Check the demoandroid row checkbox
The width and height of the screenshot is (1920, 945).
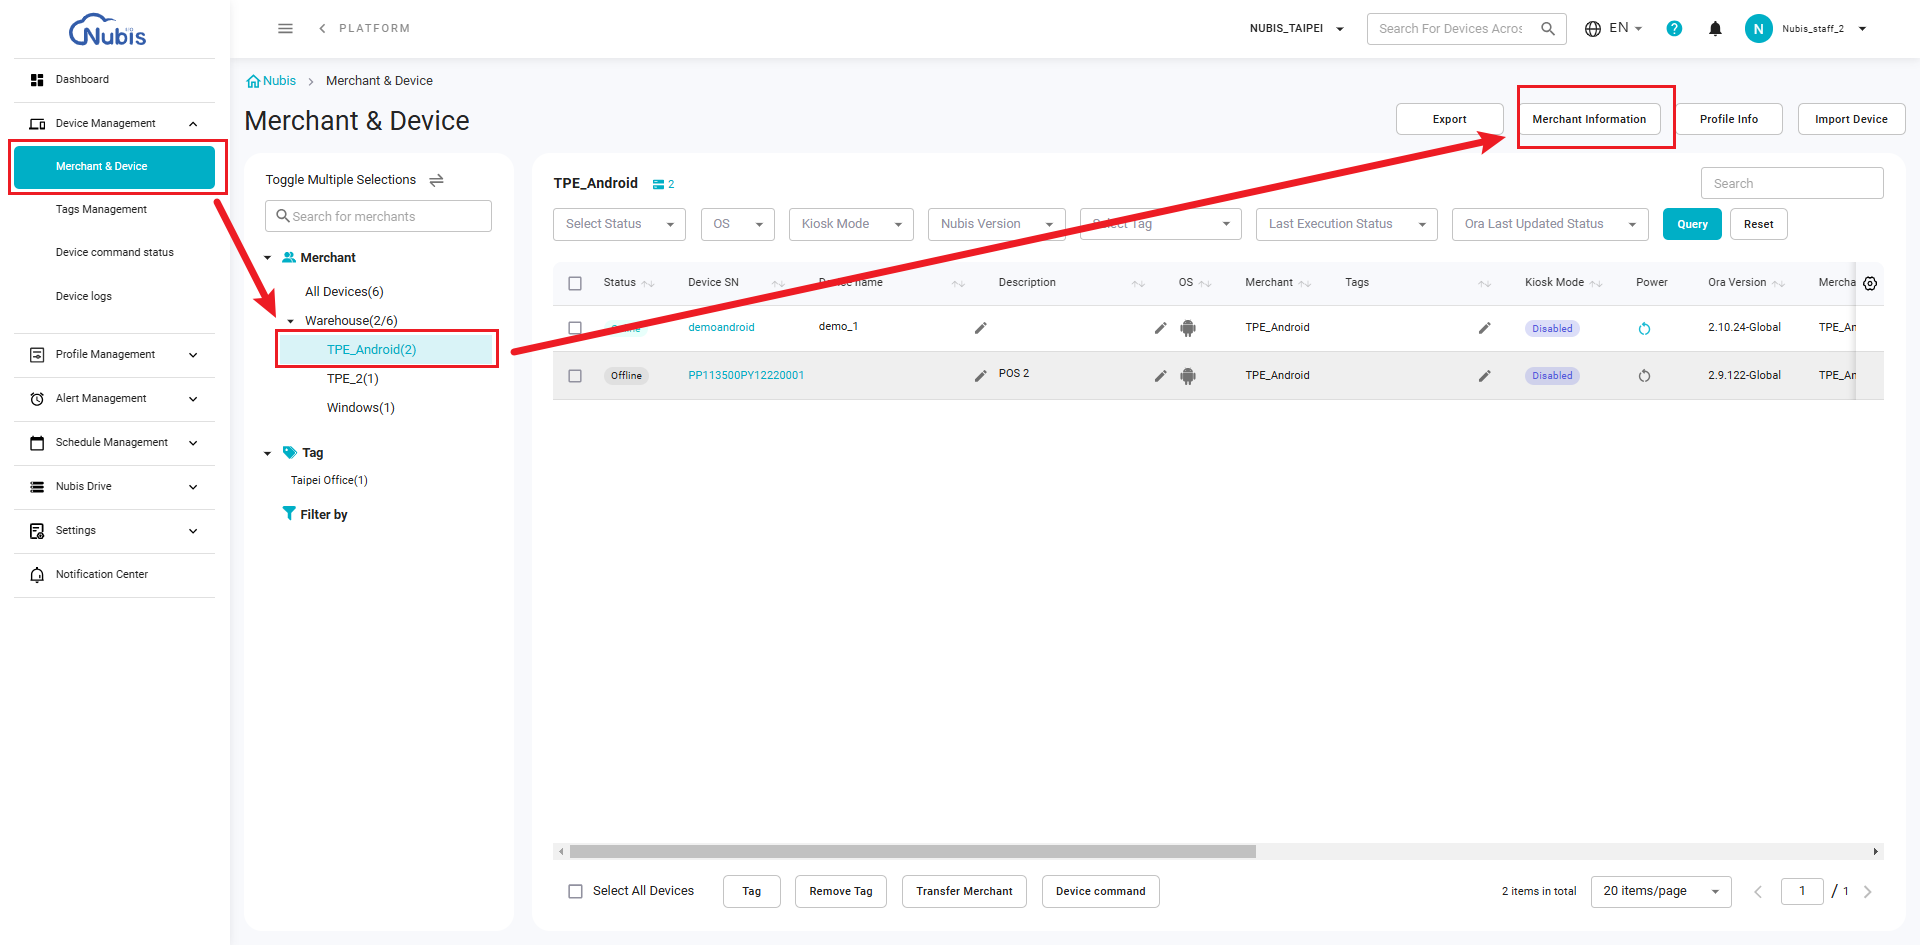point(575,328)
